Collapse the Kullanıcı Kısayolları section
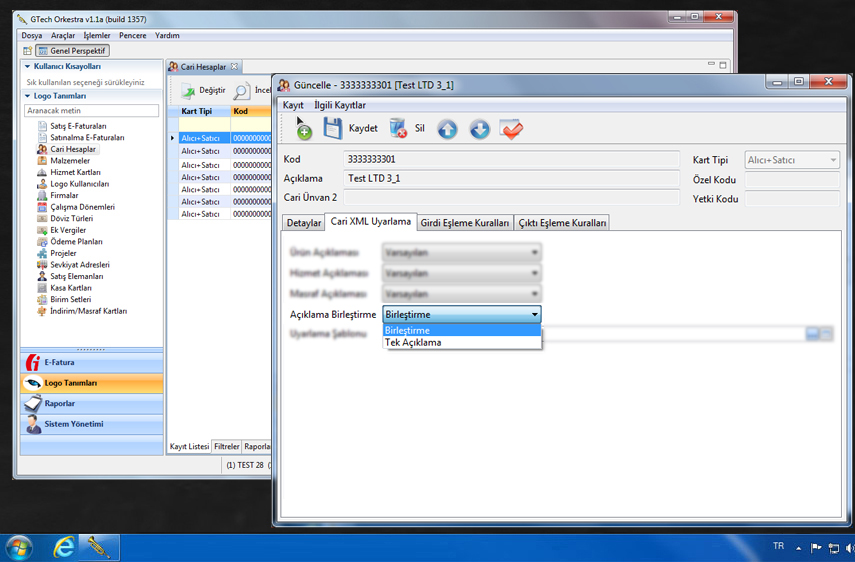This screenshot has height=562, width=855. (x=27, y=67)
